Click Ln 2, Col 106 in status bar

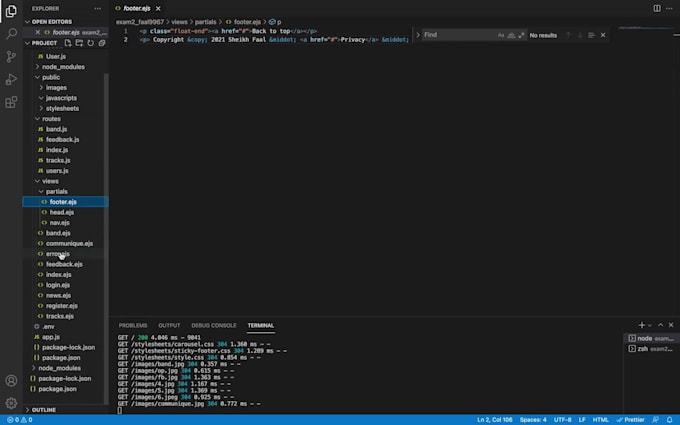pyautogui.click(x=494, y=420)
